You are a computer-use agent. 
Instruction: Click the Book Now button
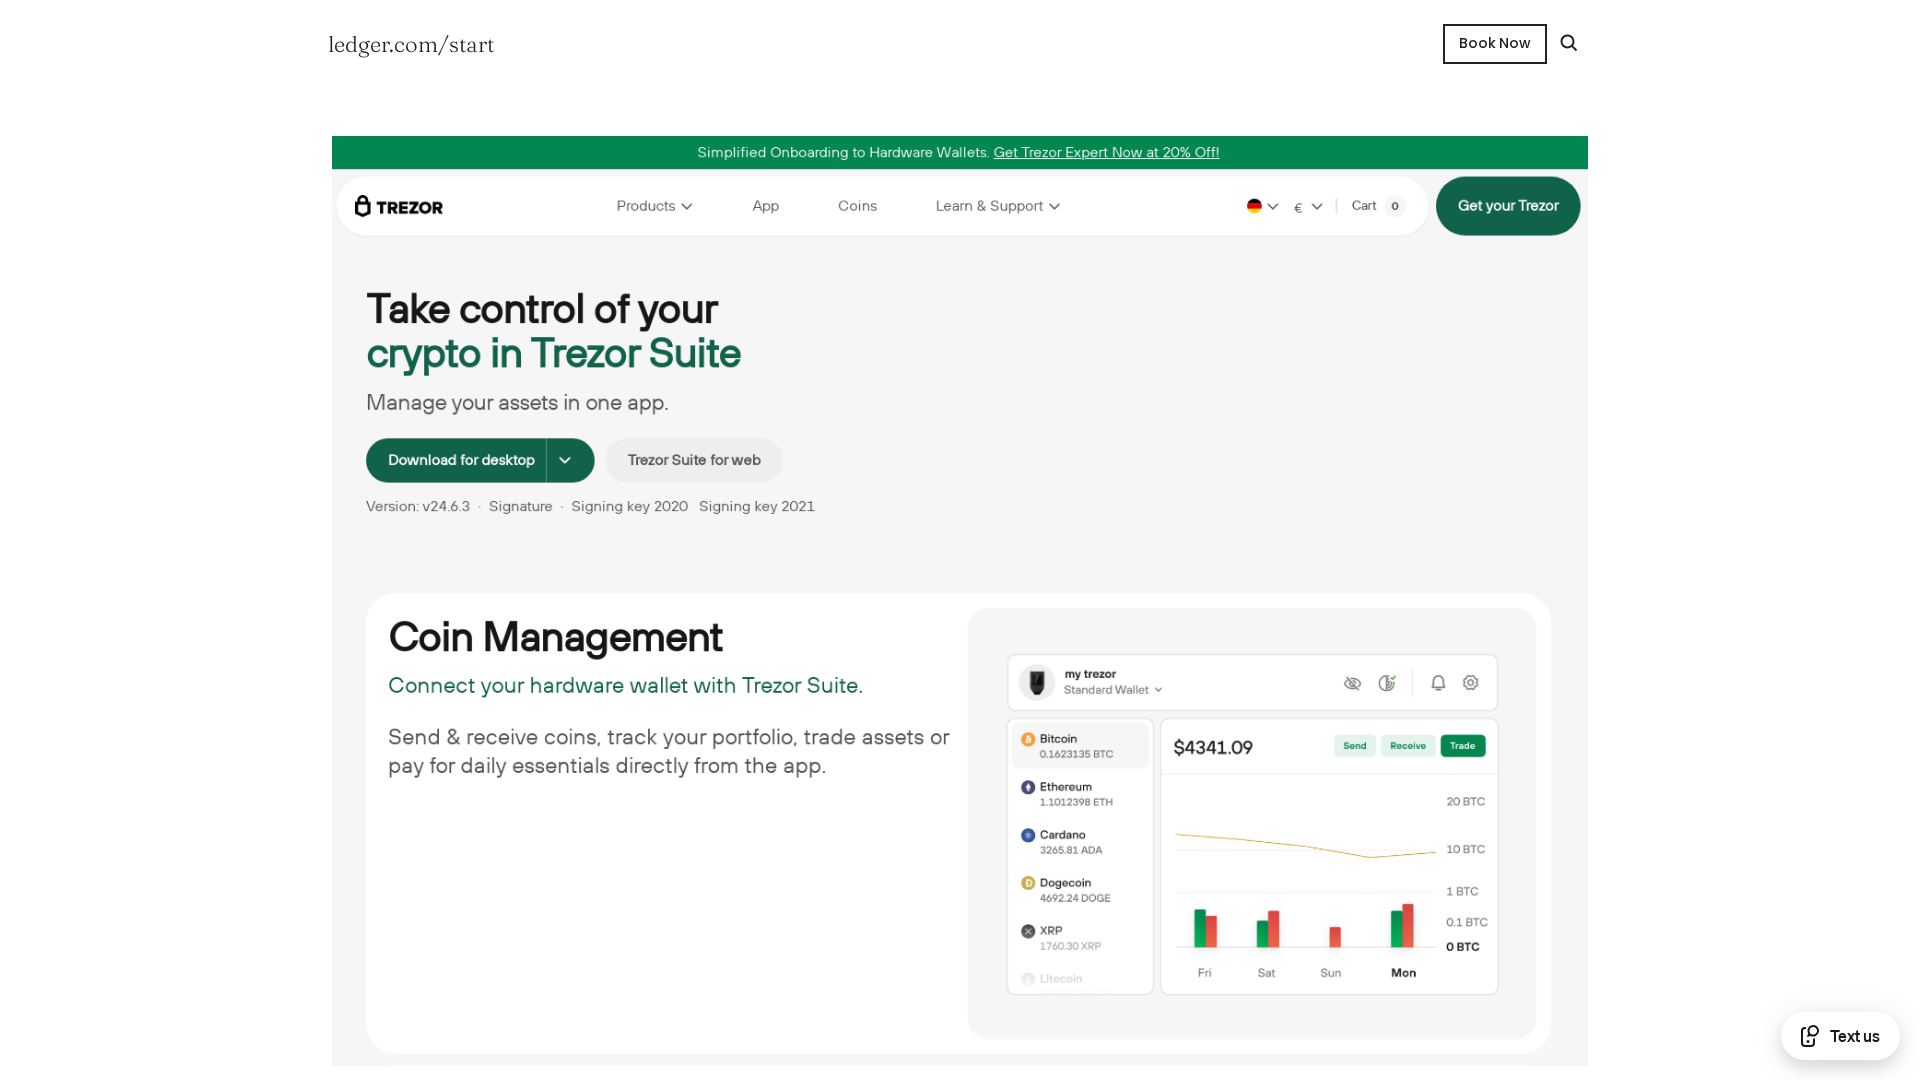1494,44
